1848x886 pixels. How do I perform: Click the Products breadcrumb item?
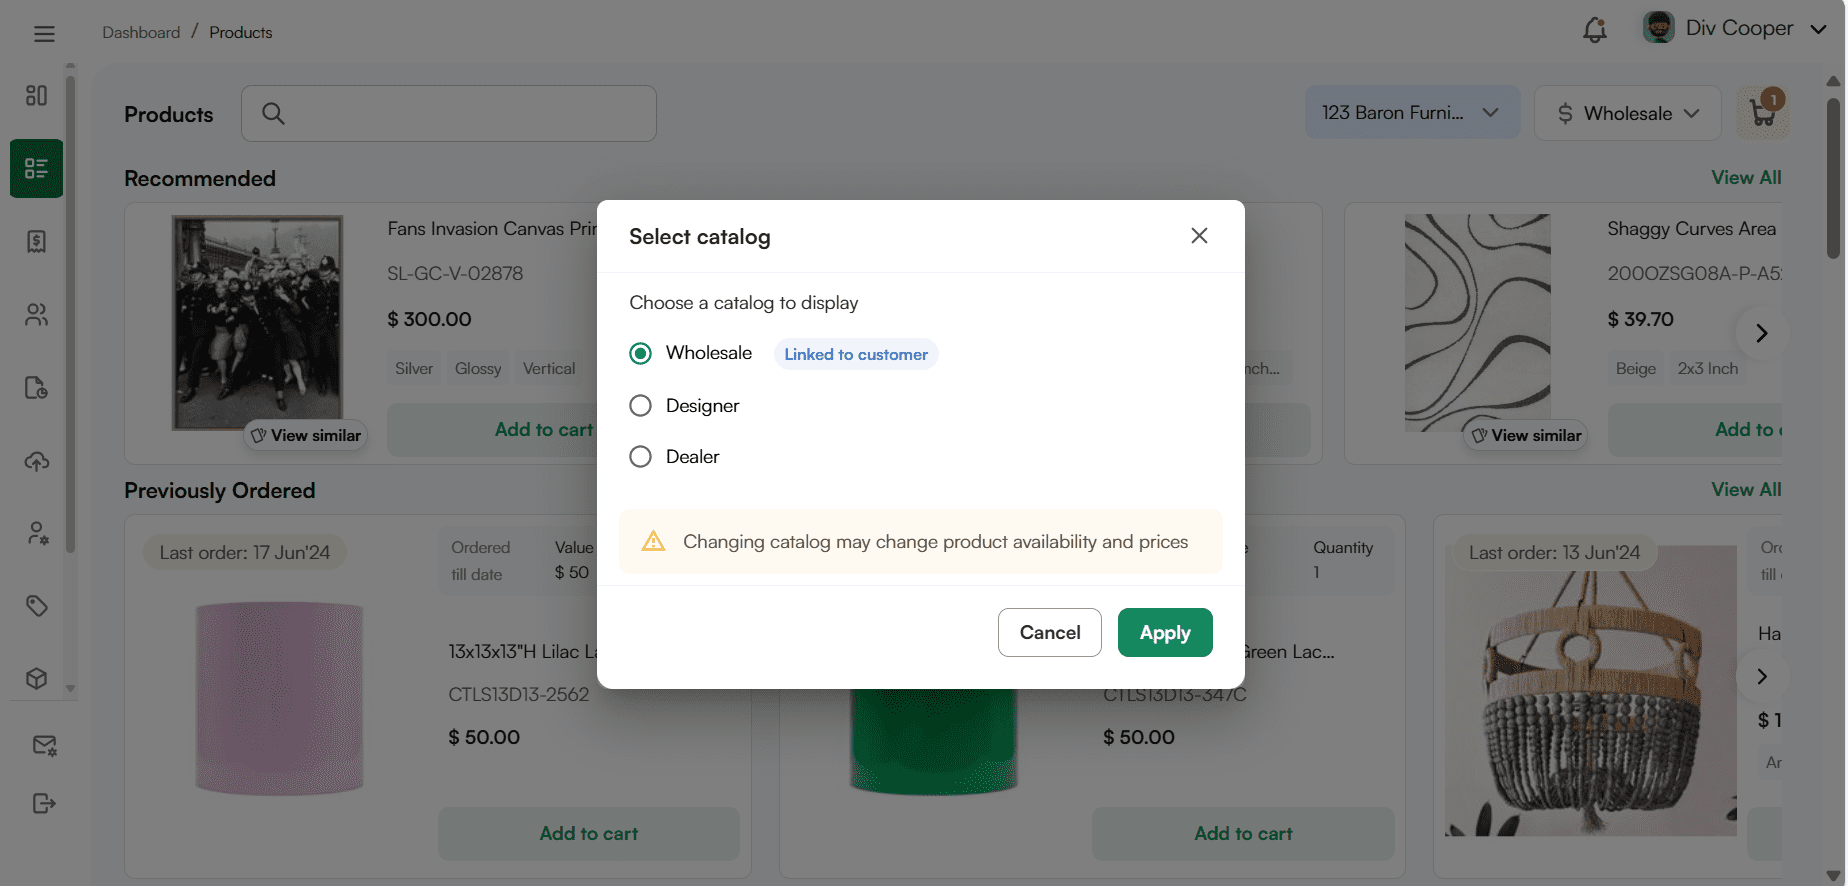240,33
